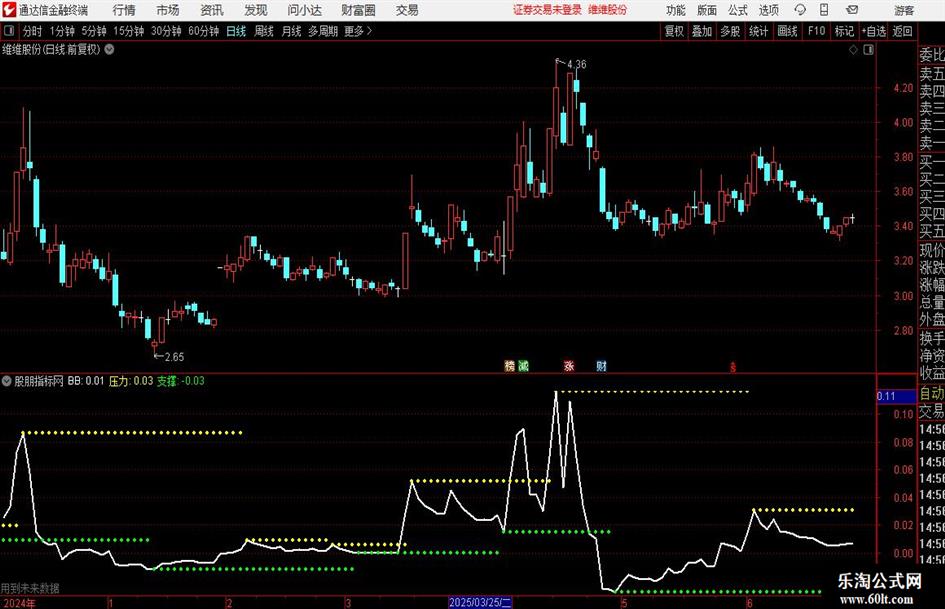945x609 pixels.
Task: Click the 叠加 overlay button
Action: pos(702,31)
